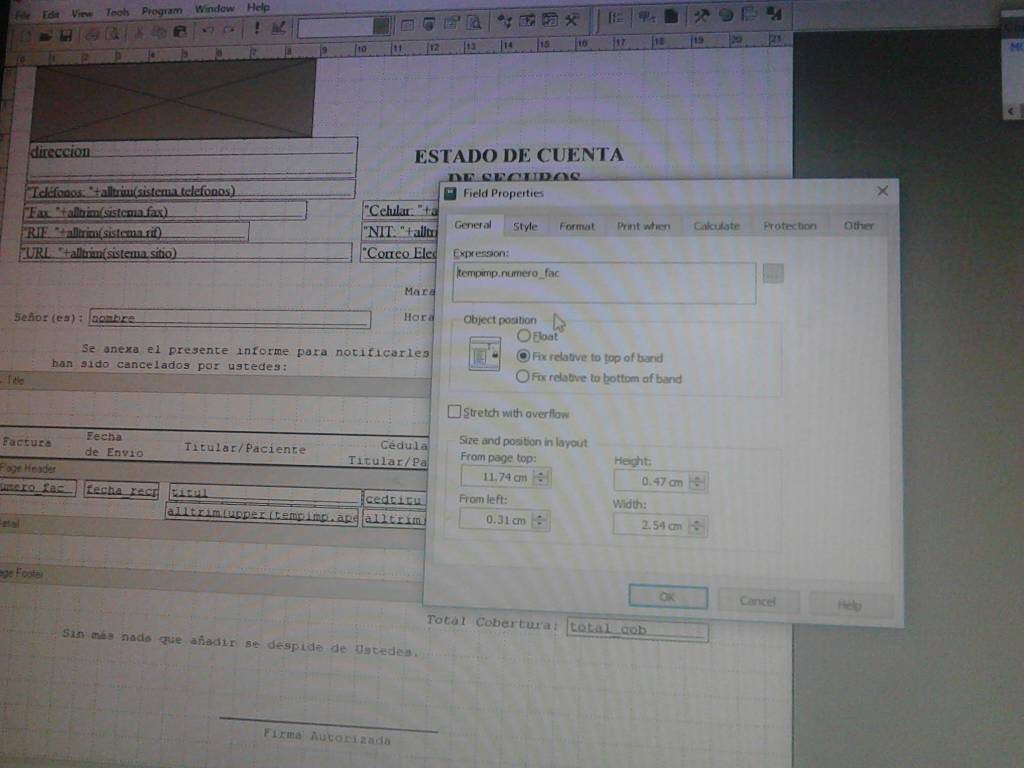Open the Document View magnifier icon
The width and height of the screenshot is (1024, 768).
coord(474,23)
